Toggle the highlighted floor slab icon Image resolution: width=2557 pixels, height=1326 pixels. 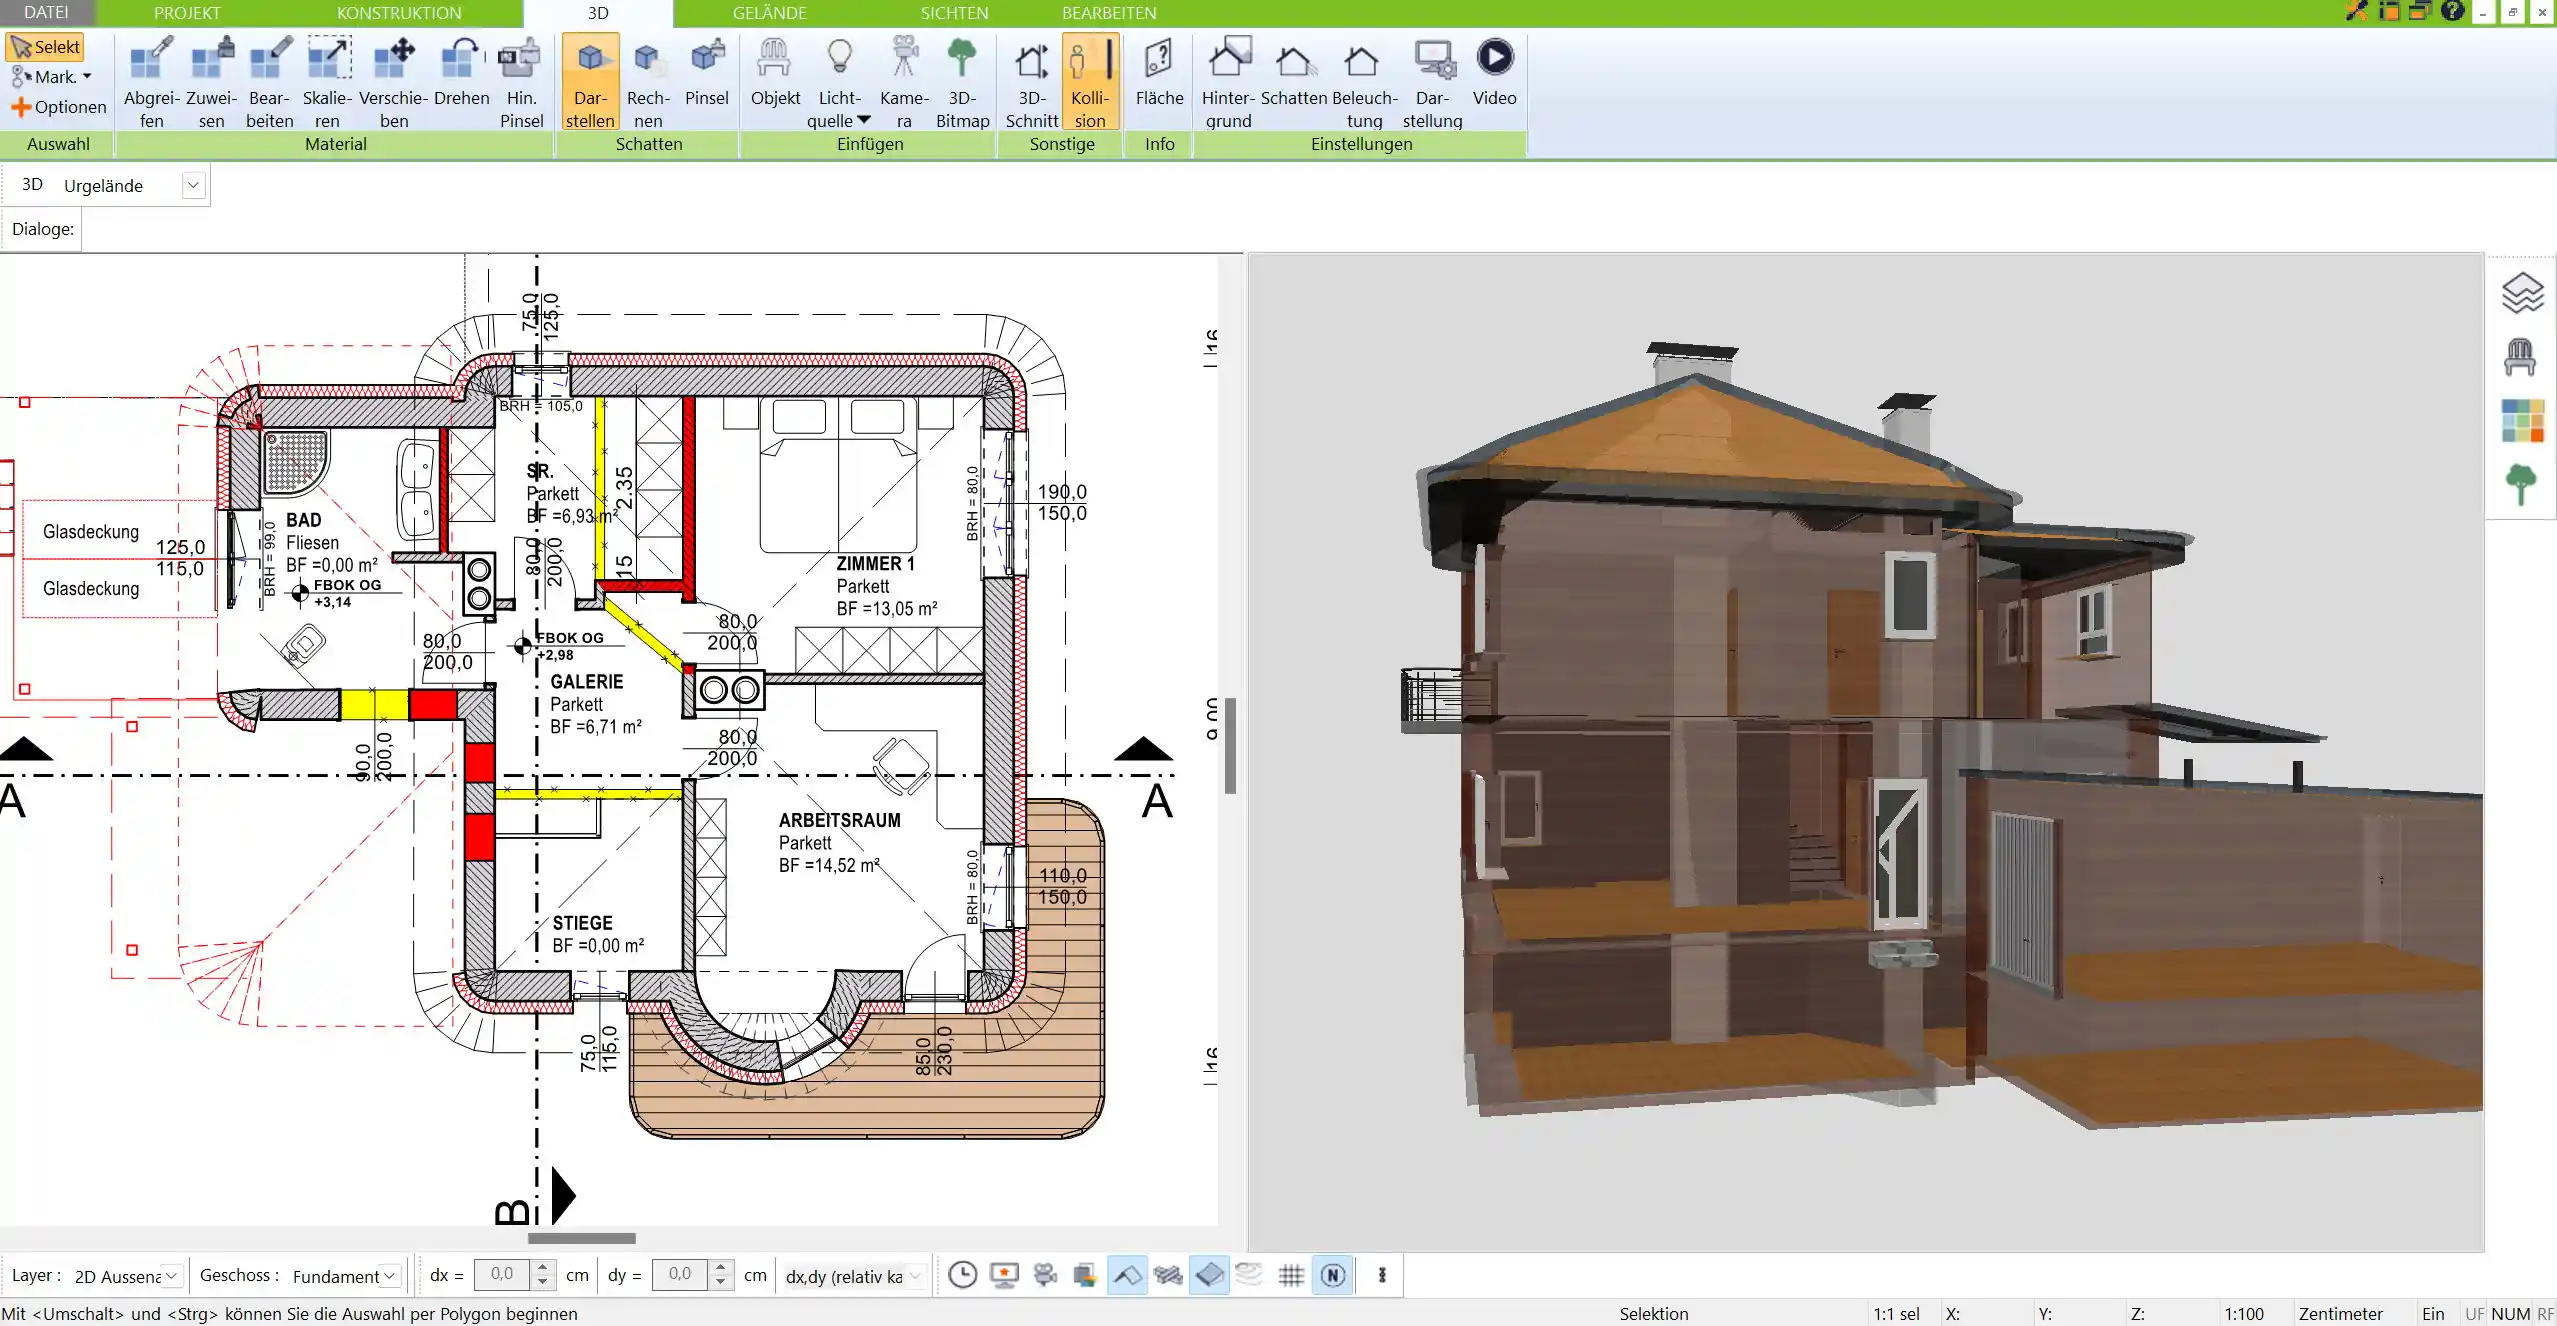pyautogui.click(x=1209, y=1275)
